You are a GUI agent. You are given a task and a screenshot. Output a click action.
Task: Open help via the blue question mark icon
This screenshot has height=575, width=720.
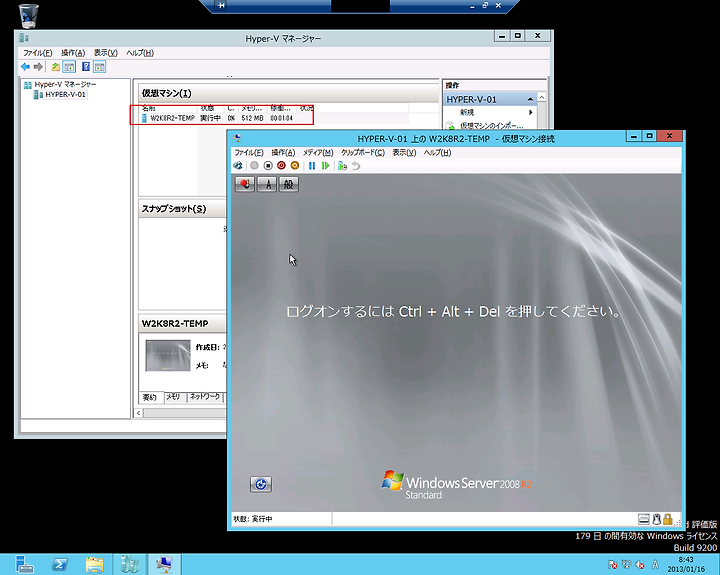coord(86,67)
